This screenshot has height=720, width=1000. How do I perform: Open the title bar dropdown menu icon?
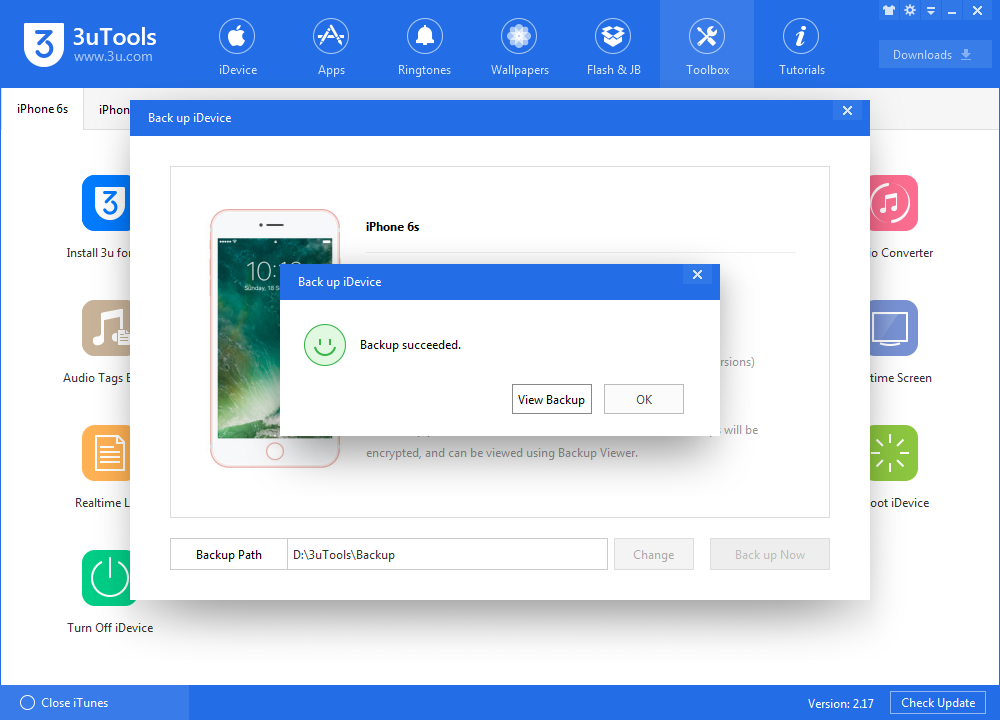(931, 10)
